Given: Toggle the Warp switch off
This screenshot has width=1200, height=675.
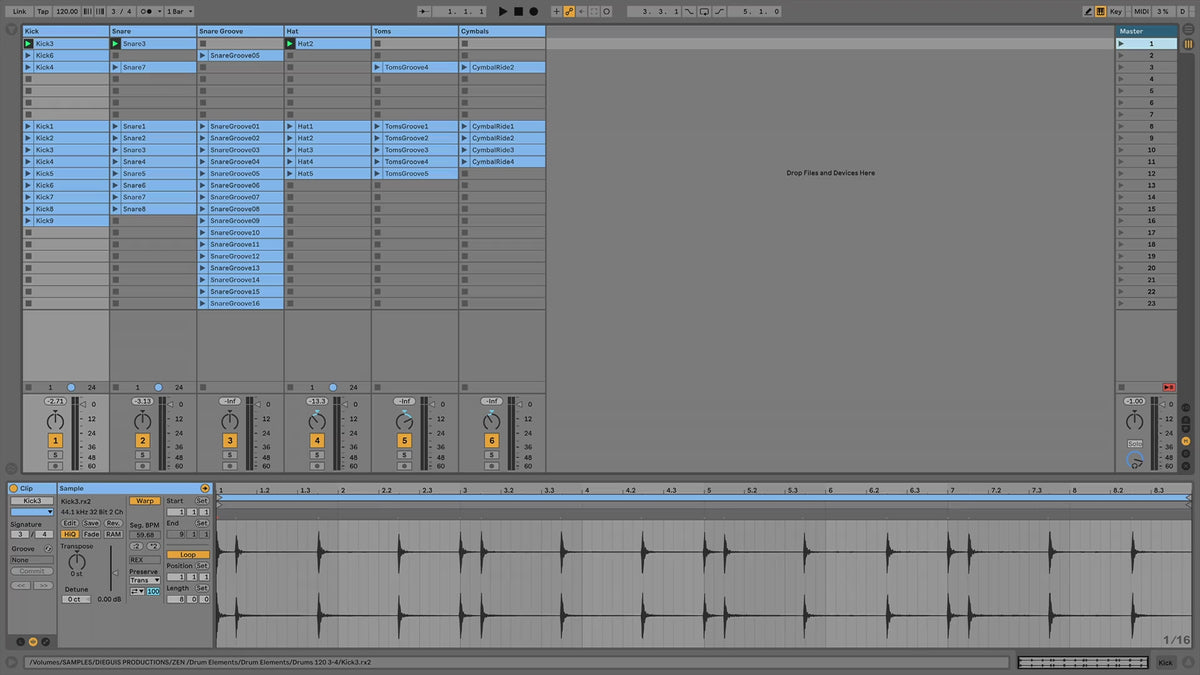Looking at the screenshot, I should [144, 501].
